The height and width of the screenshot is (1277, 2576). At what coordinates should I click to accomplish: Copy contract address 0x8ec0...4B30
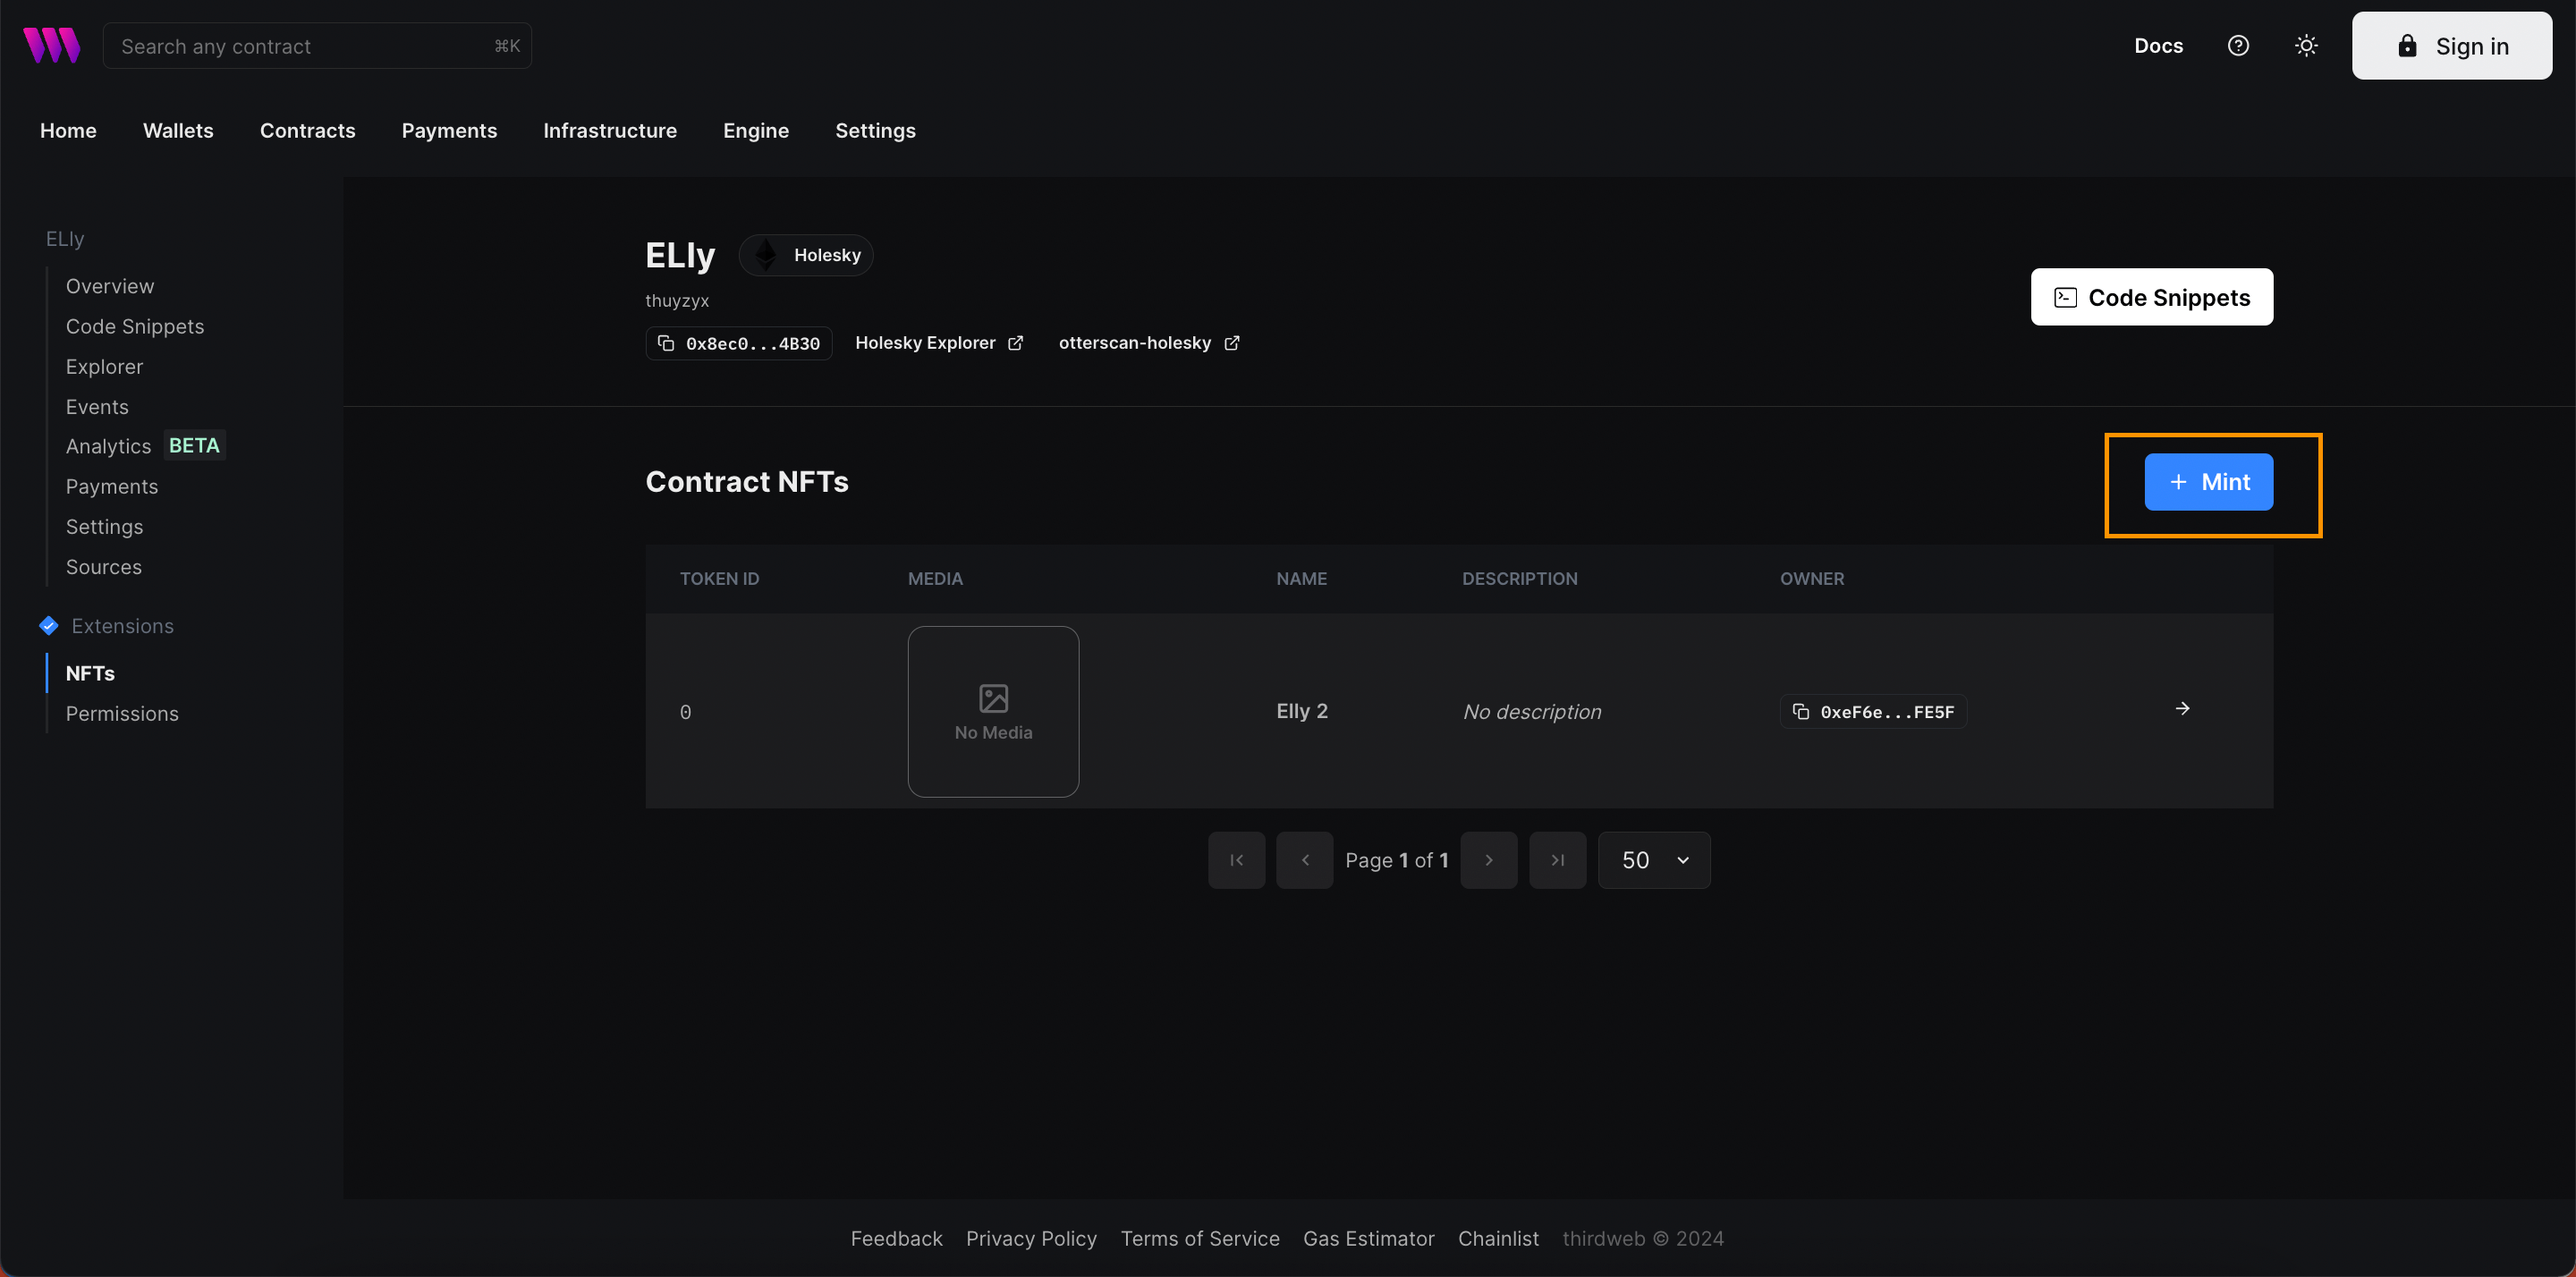coord(739,343)
